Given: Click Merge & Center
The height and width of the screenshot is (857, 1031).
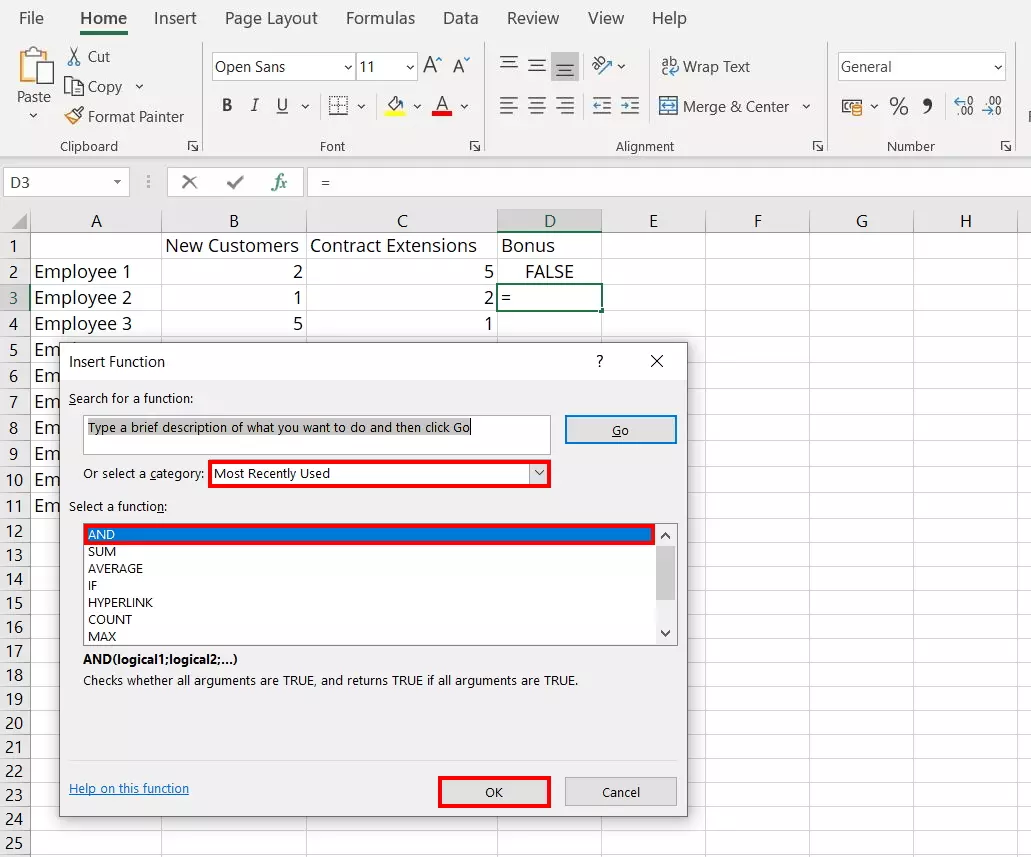Looking at the screenshot, I should click(723, 106).
